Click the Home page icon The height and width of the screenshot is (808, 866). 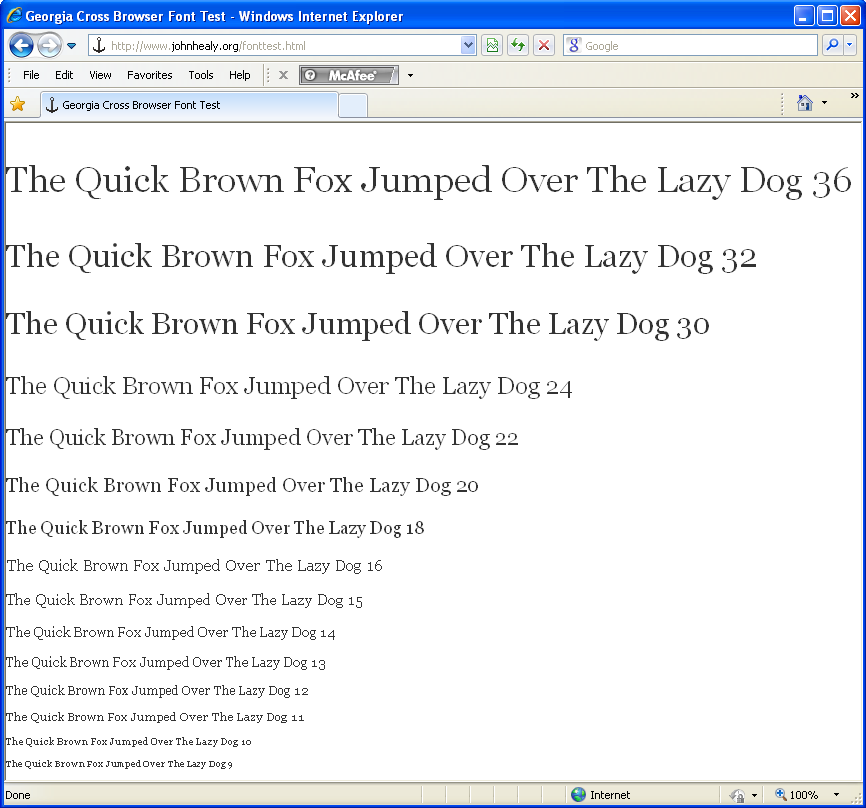[x=805, y=103]
